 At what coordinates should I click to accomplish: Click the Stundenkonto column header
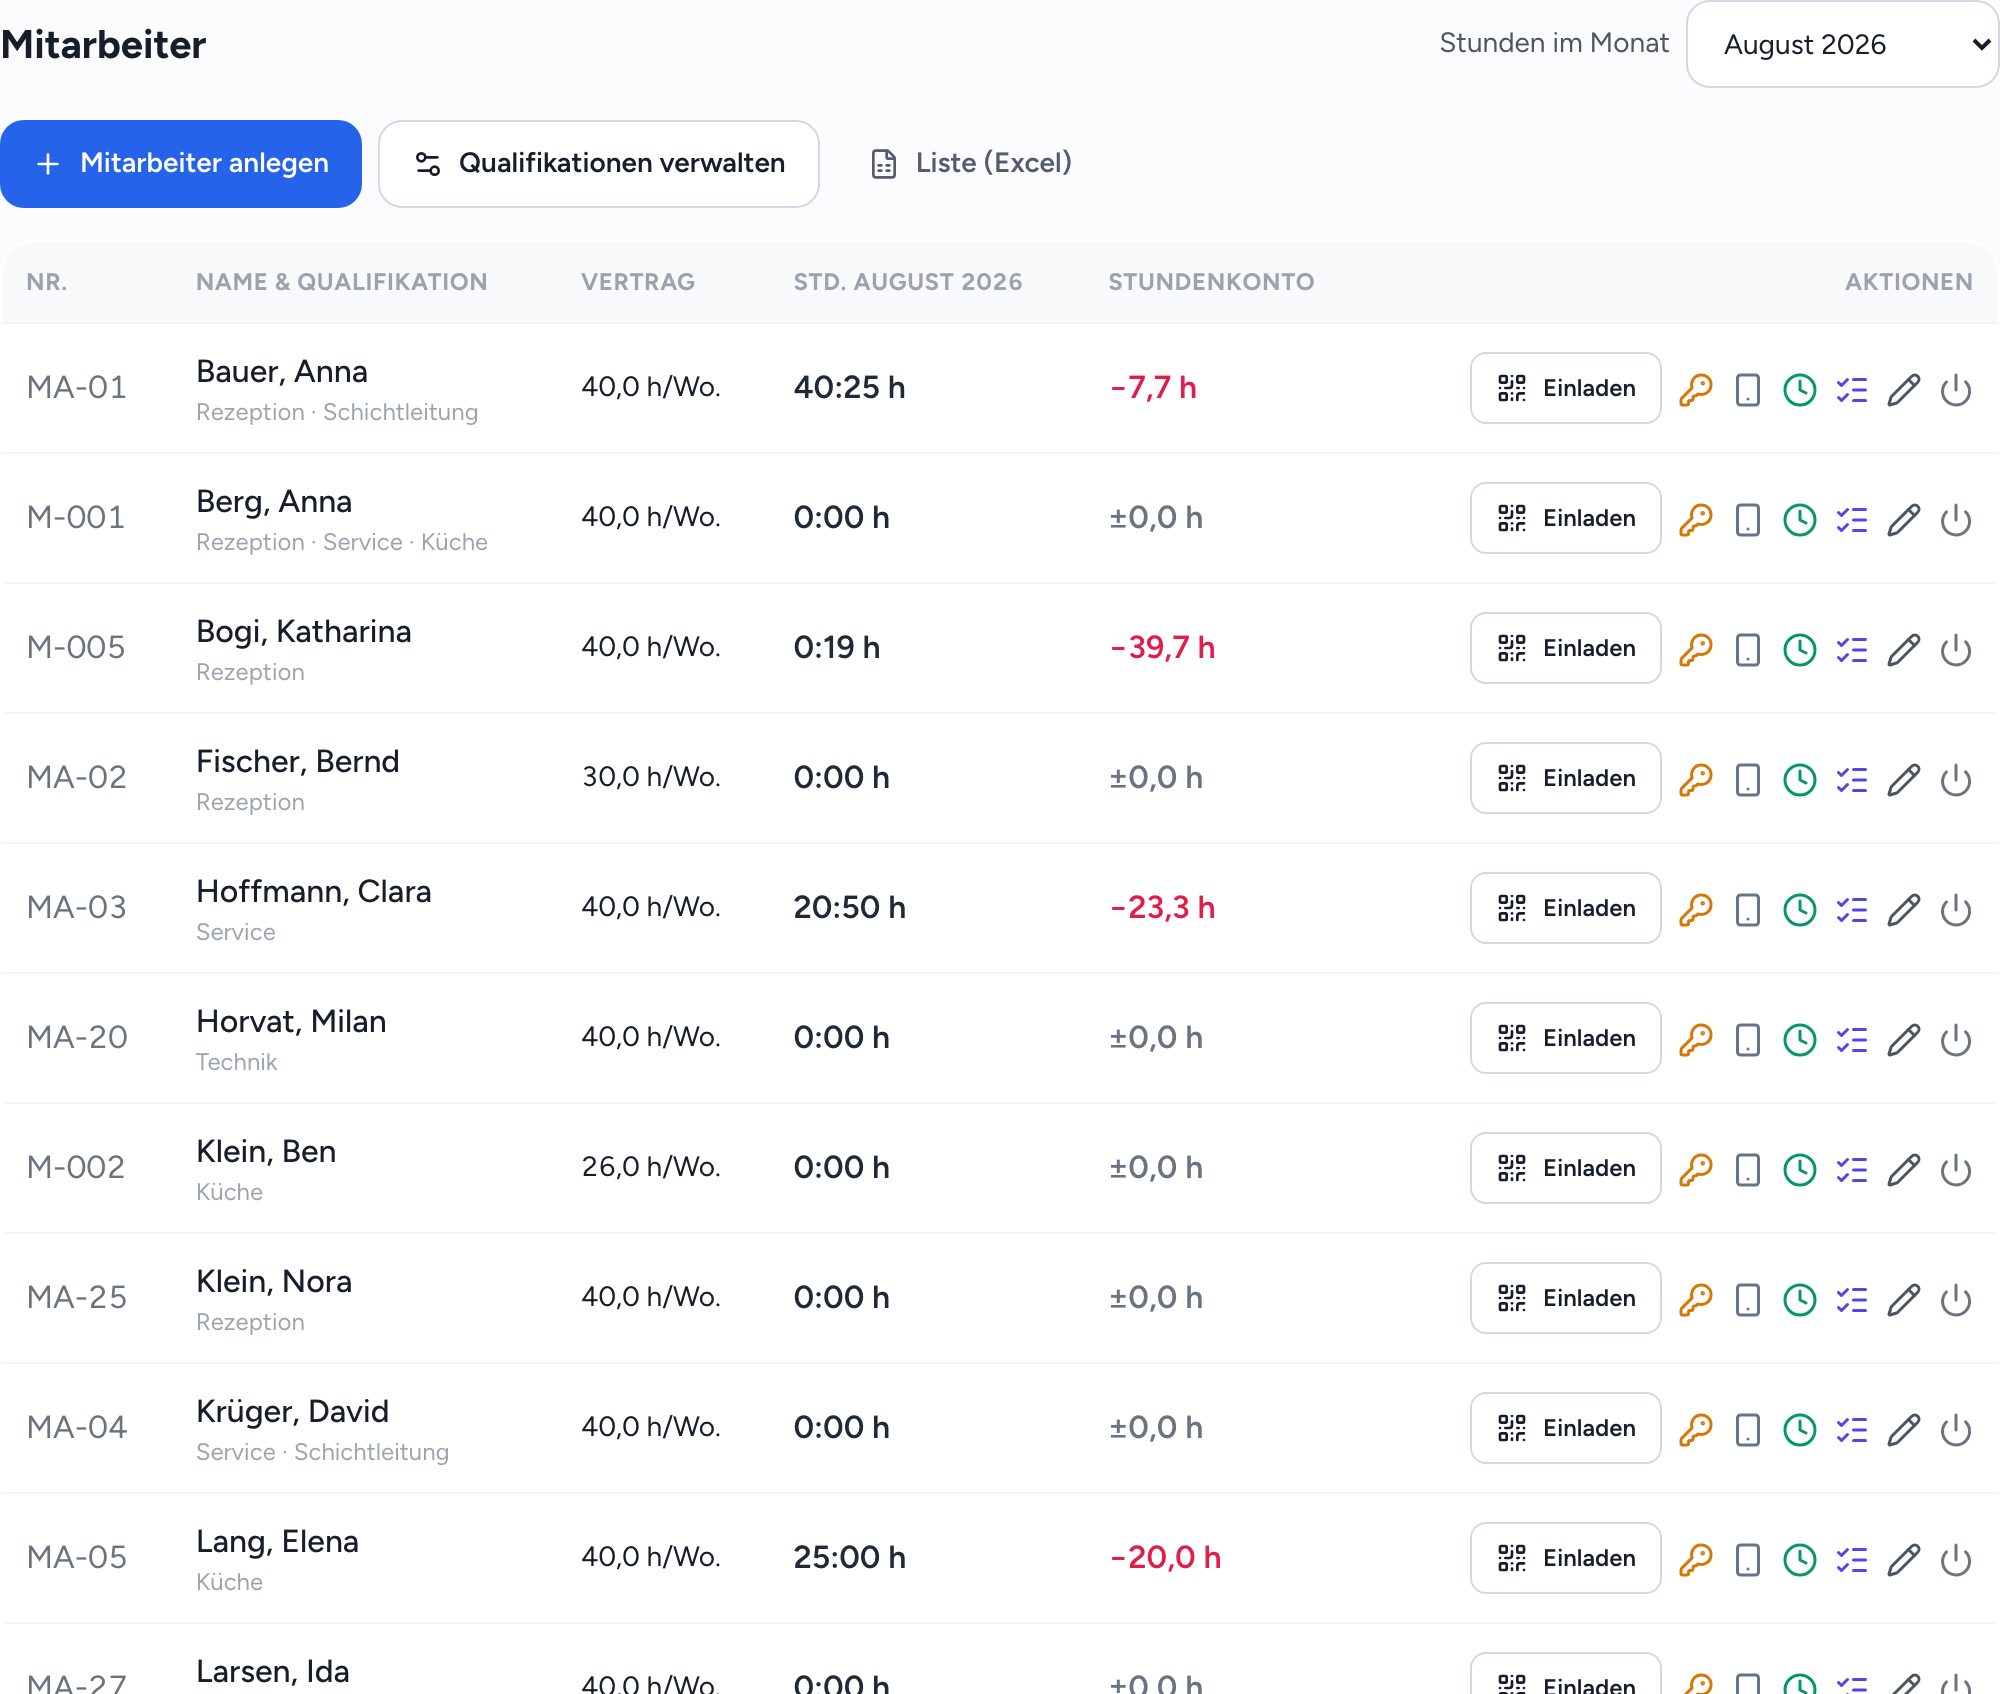tap(1211, 282)
